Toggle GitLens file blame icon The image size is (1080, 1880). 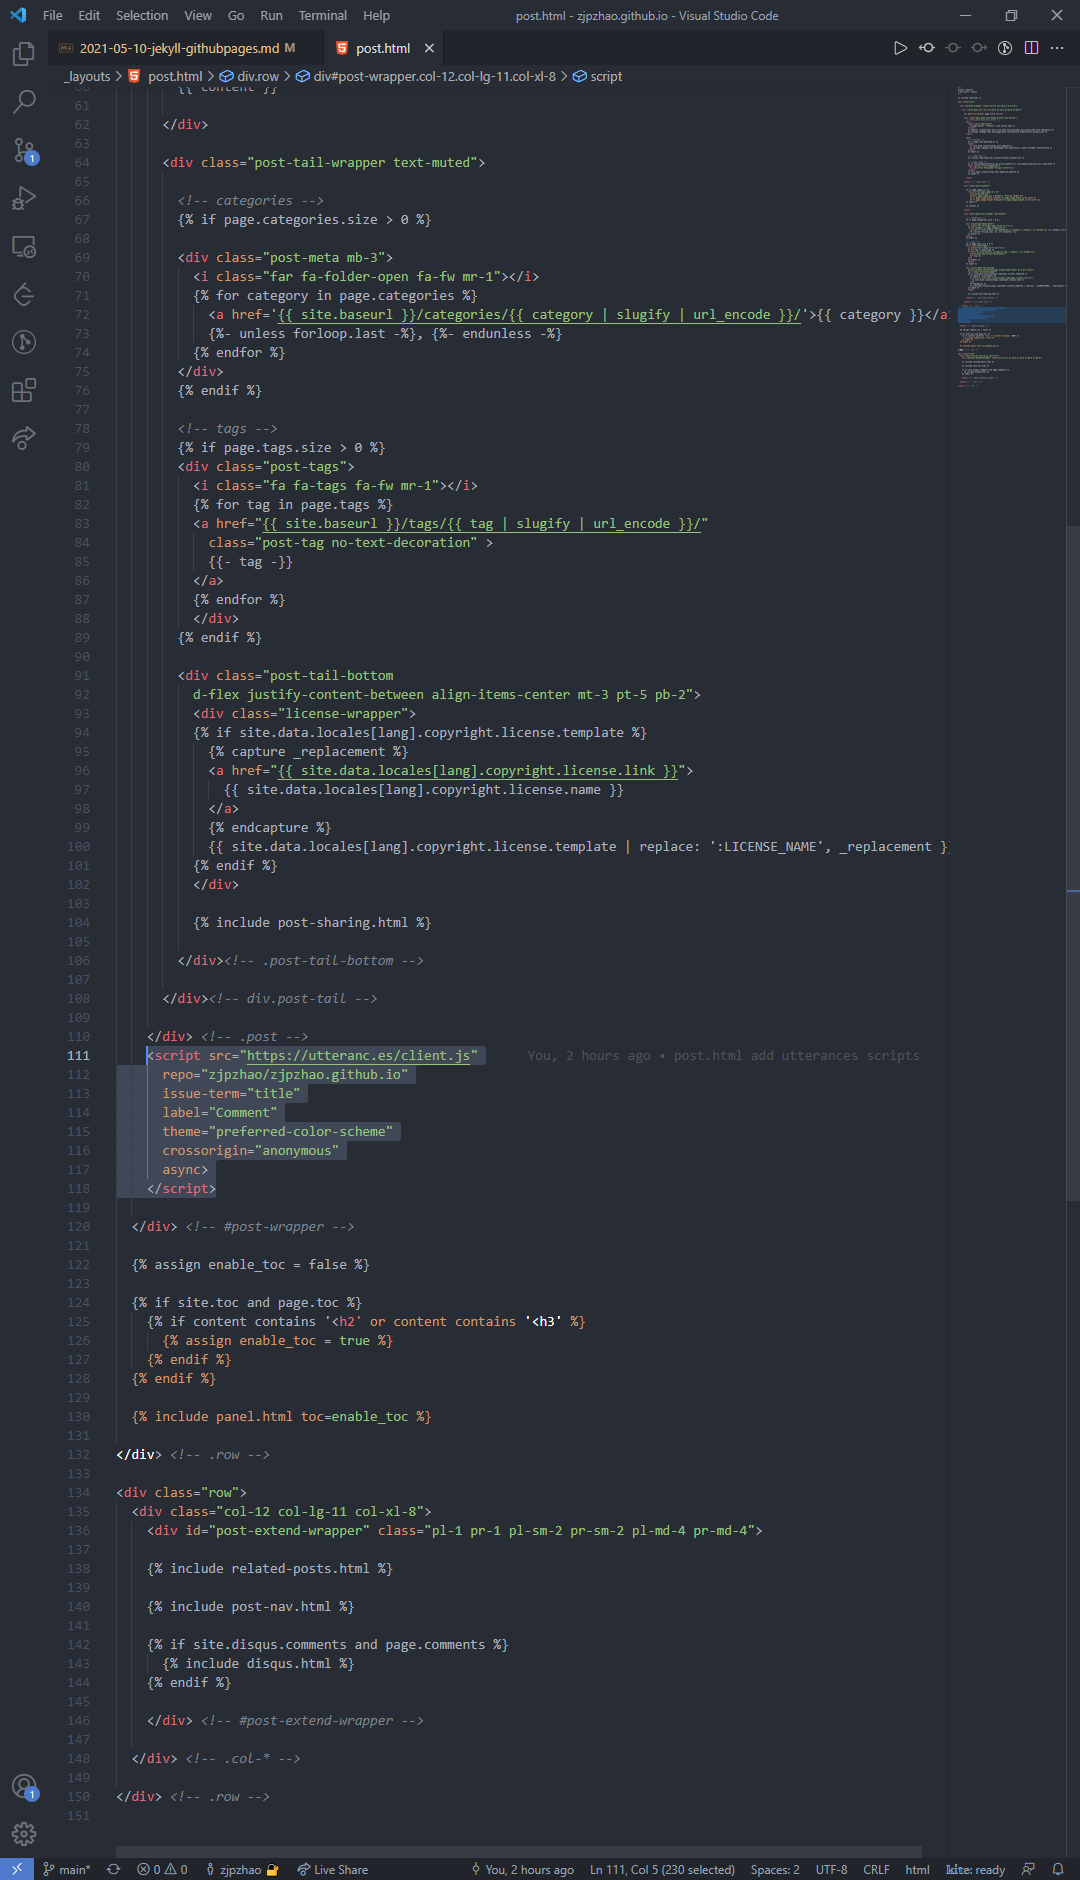(1005, 48)
